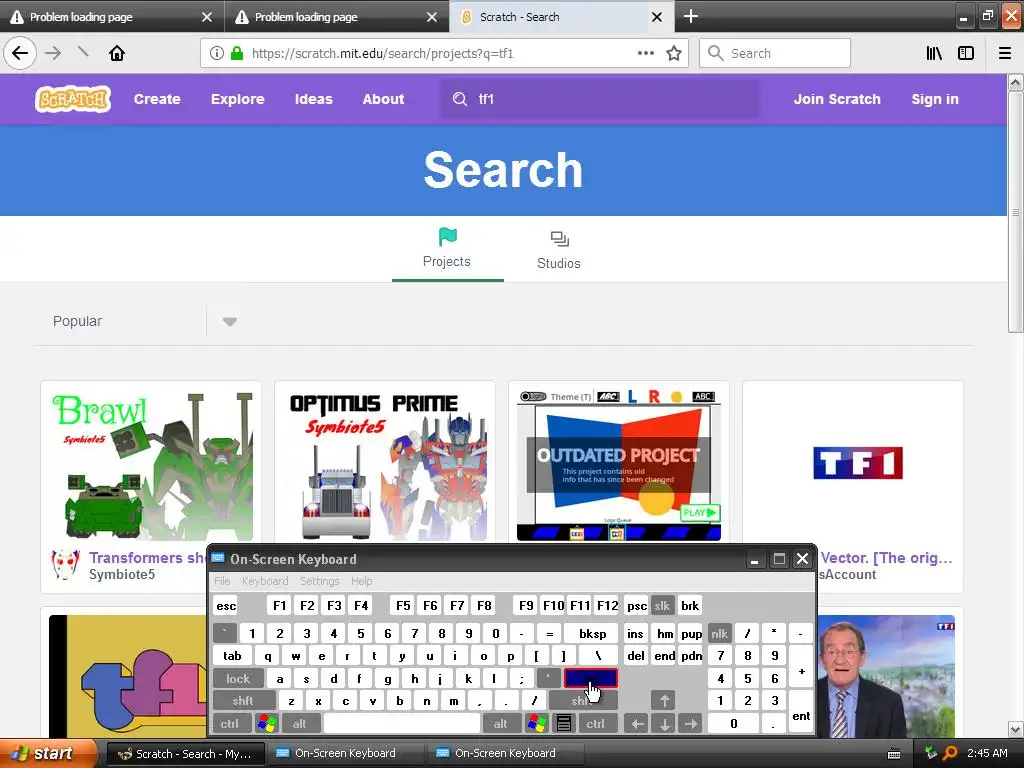Viewport: 1024px width, 768px height.
Task: Switch to first Problem loading page tab
Action: [112, 17]
